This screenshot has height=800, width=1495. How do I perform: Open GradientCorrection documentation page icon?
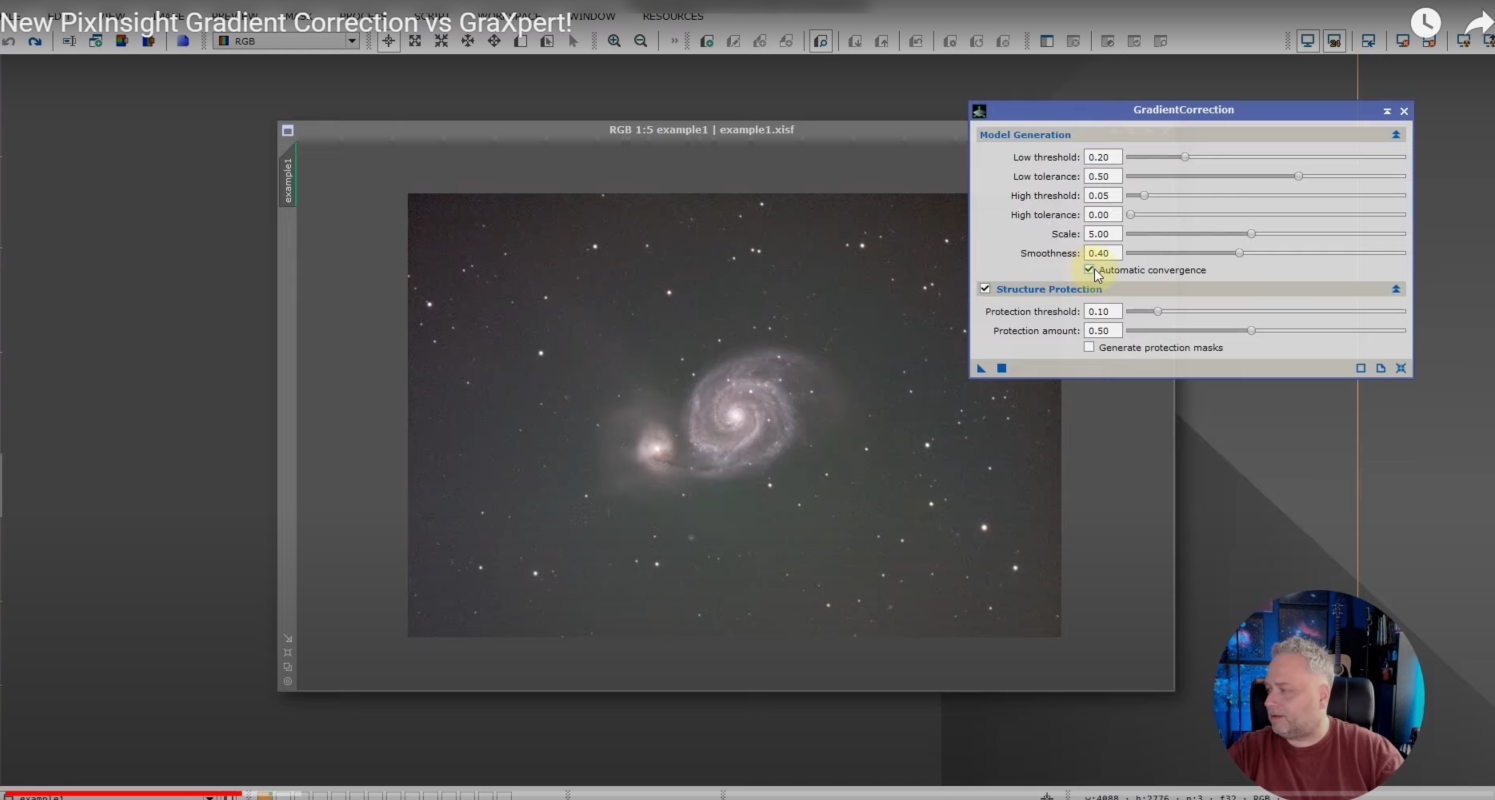click(1381, 368)
